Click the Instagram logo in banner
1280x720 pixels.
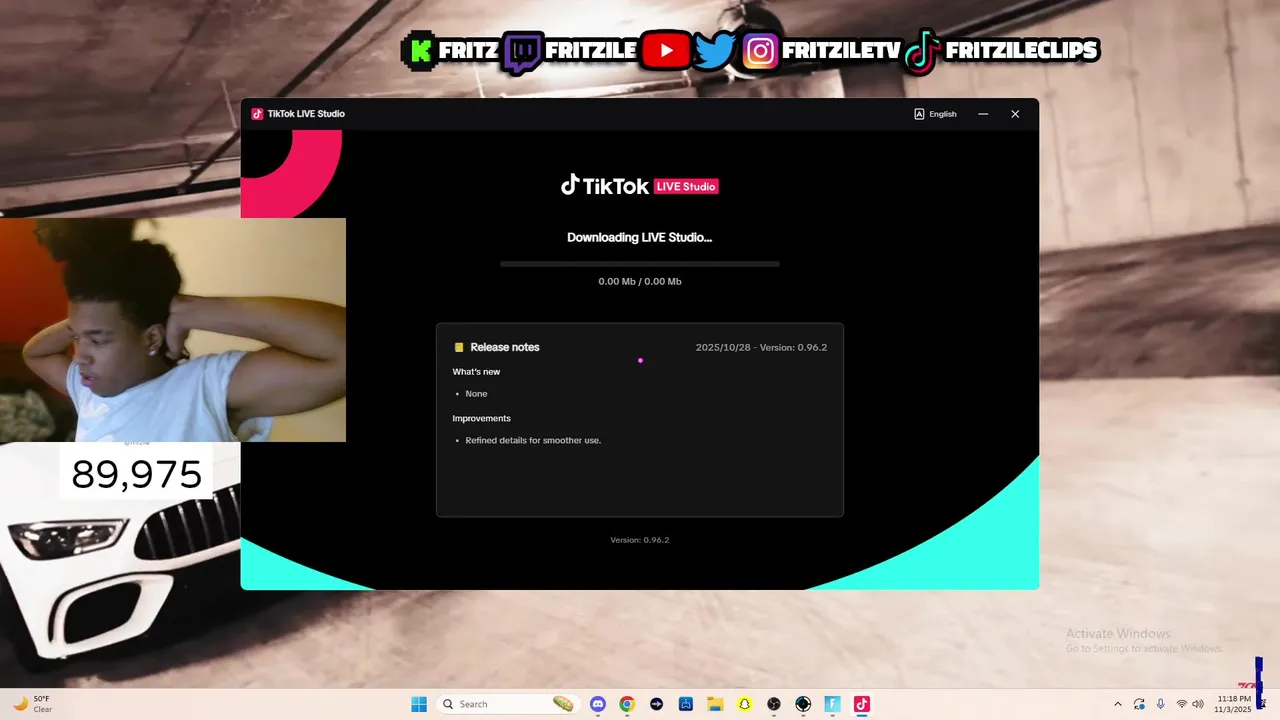tap(760, 51)
